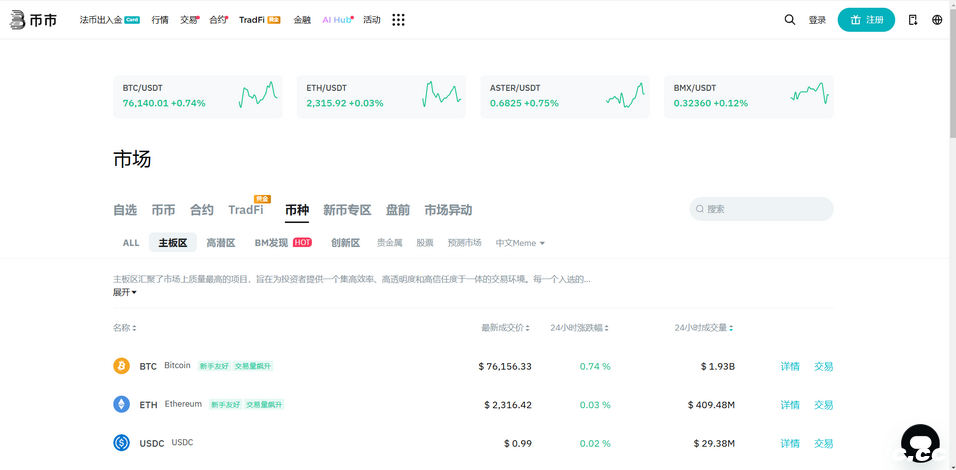
Task: Click 登录 login link
Action: (x=817, y=20)
